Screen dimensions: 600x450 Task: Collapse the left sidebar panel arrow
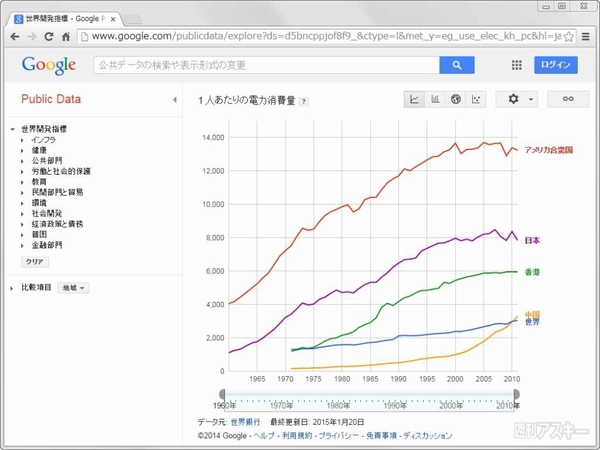click(x=175, y=100)
